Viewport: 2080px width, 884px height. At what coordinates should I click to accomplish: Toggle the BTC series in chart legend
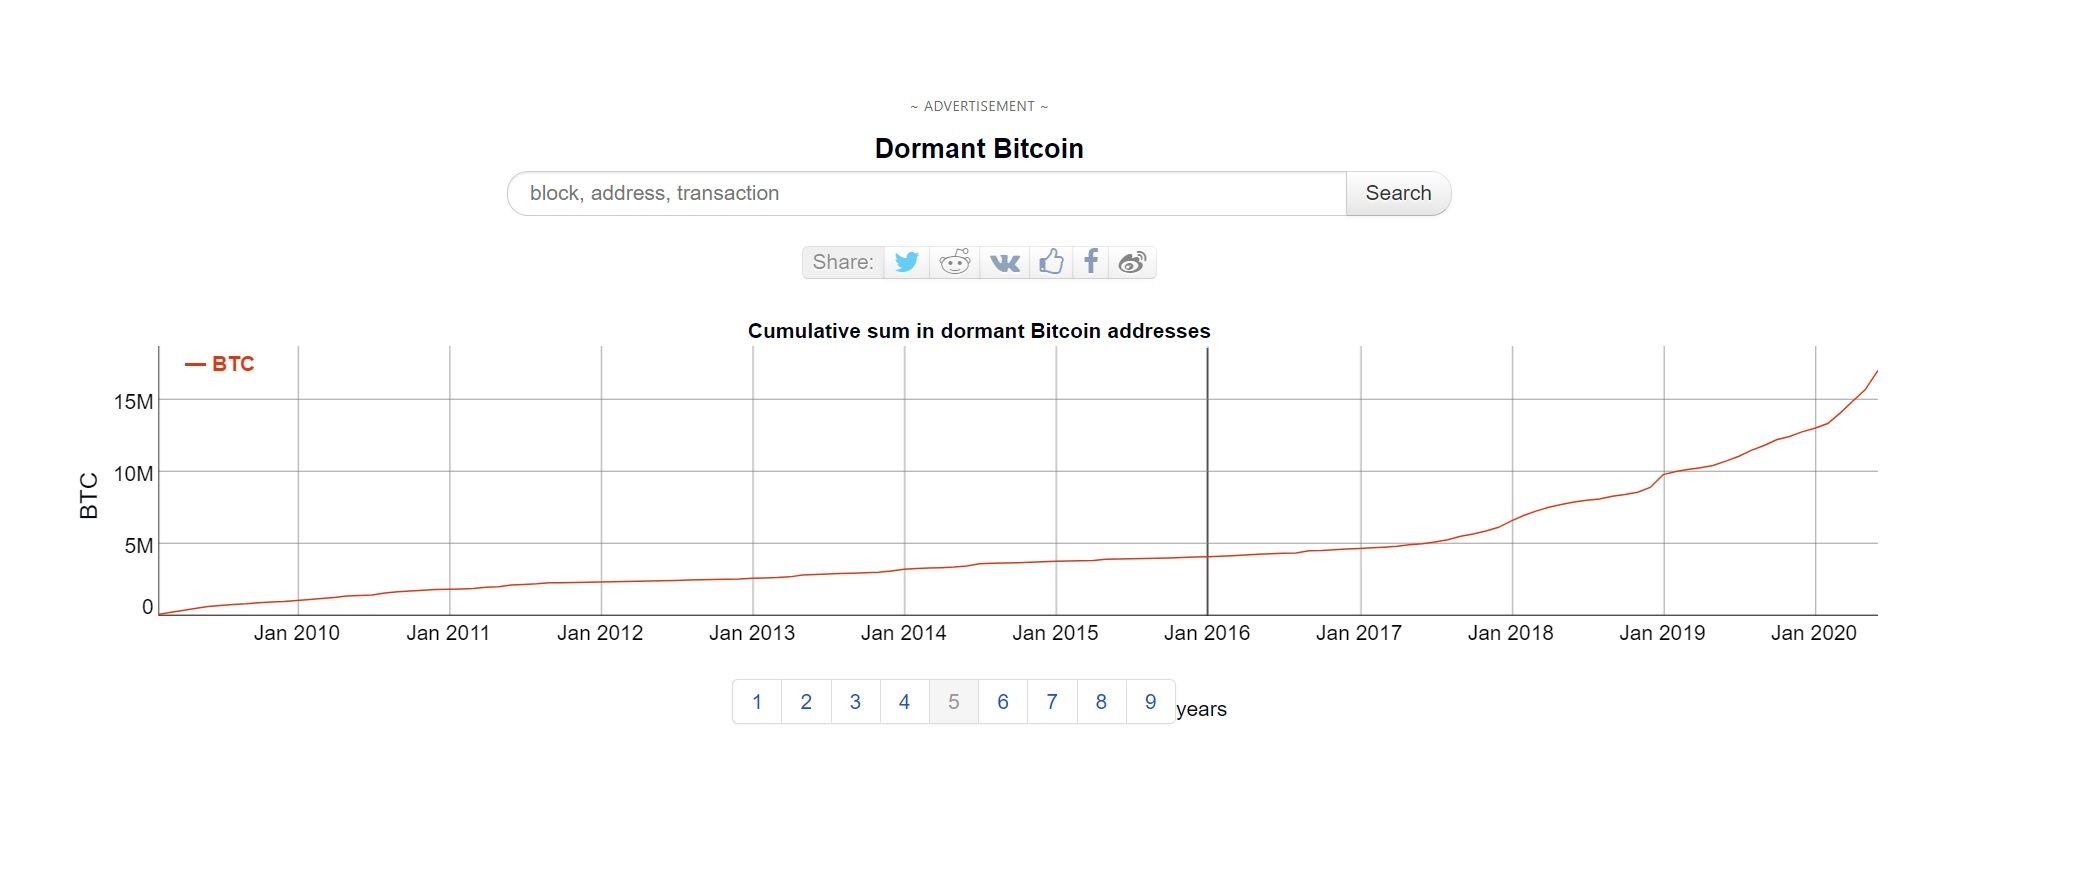220,364
